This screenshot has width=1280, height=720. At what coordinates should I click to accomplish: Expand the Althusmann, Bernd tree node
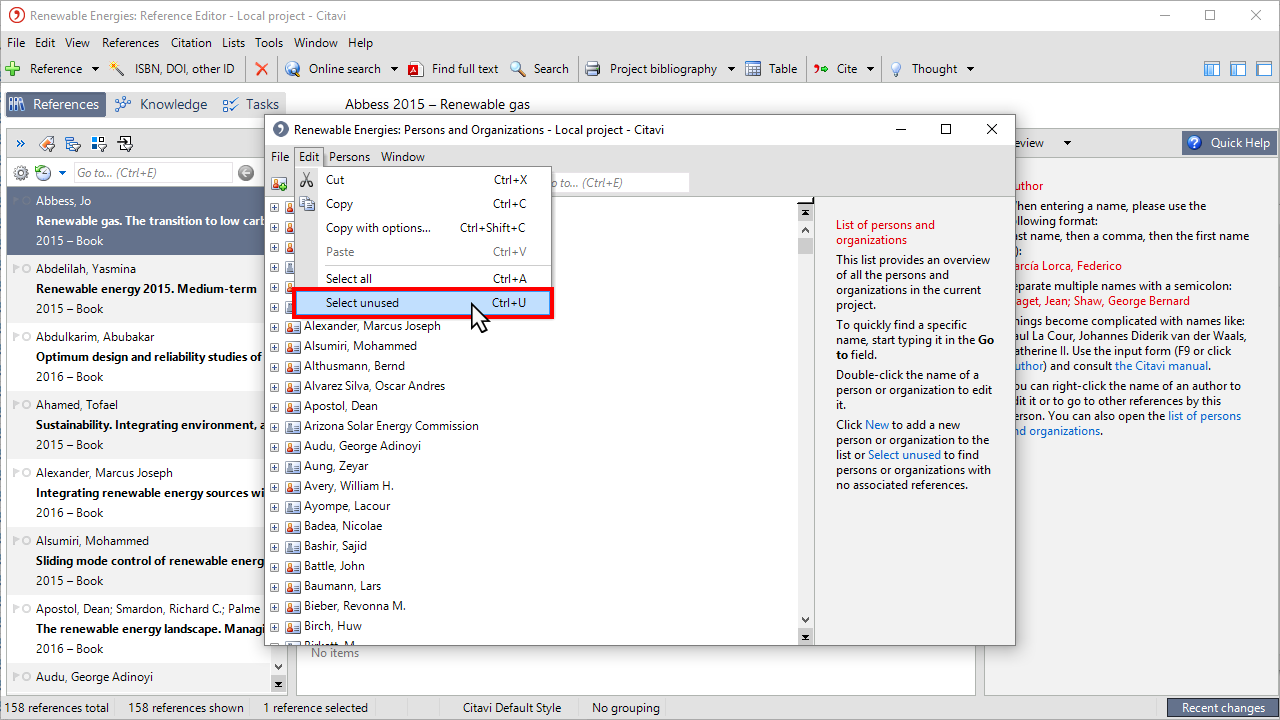[x=275, y=366]
